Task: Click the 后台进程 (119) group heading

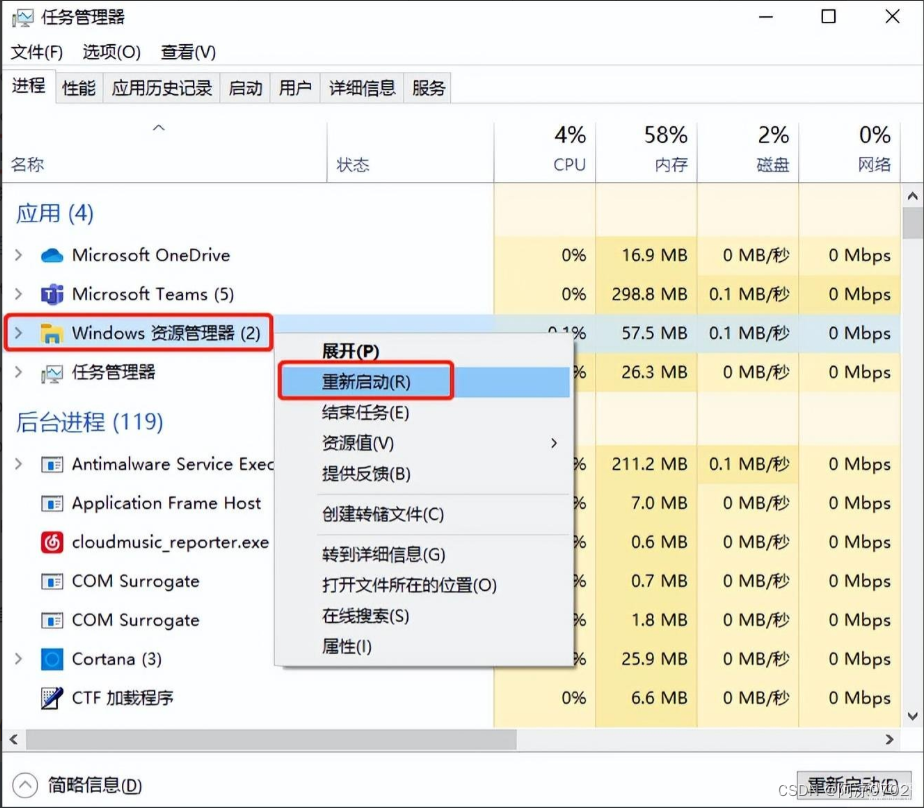Action: coord(89,422)
